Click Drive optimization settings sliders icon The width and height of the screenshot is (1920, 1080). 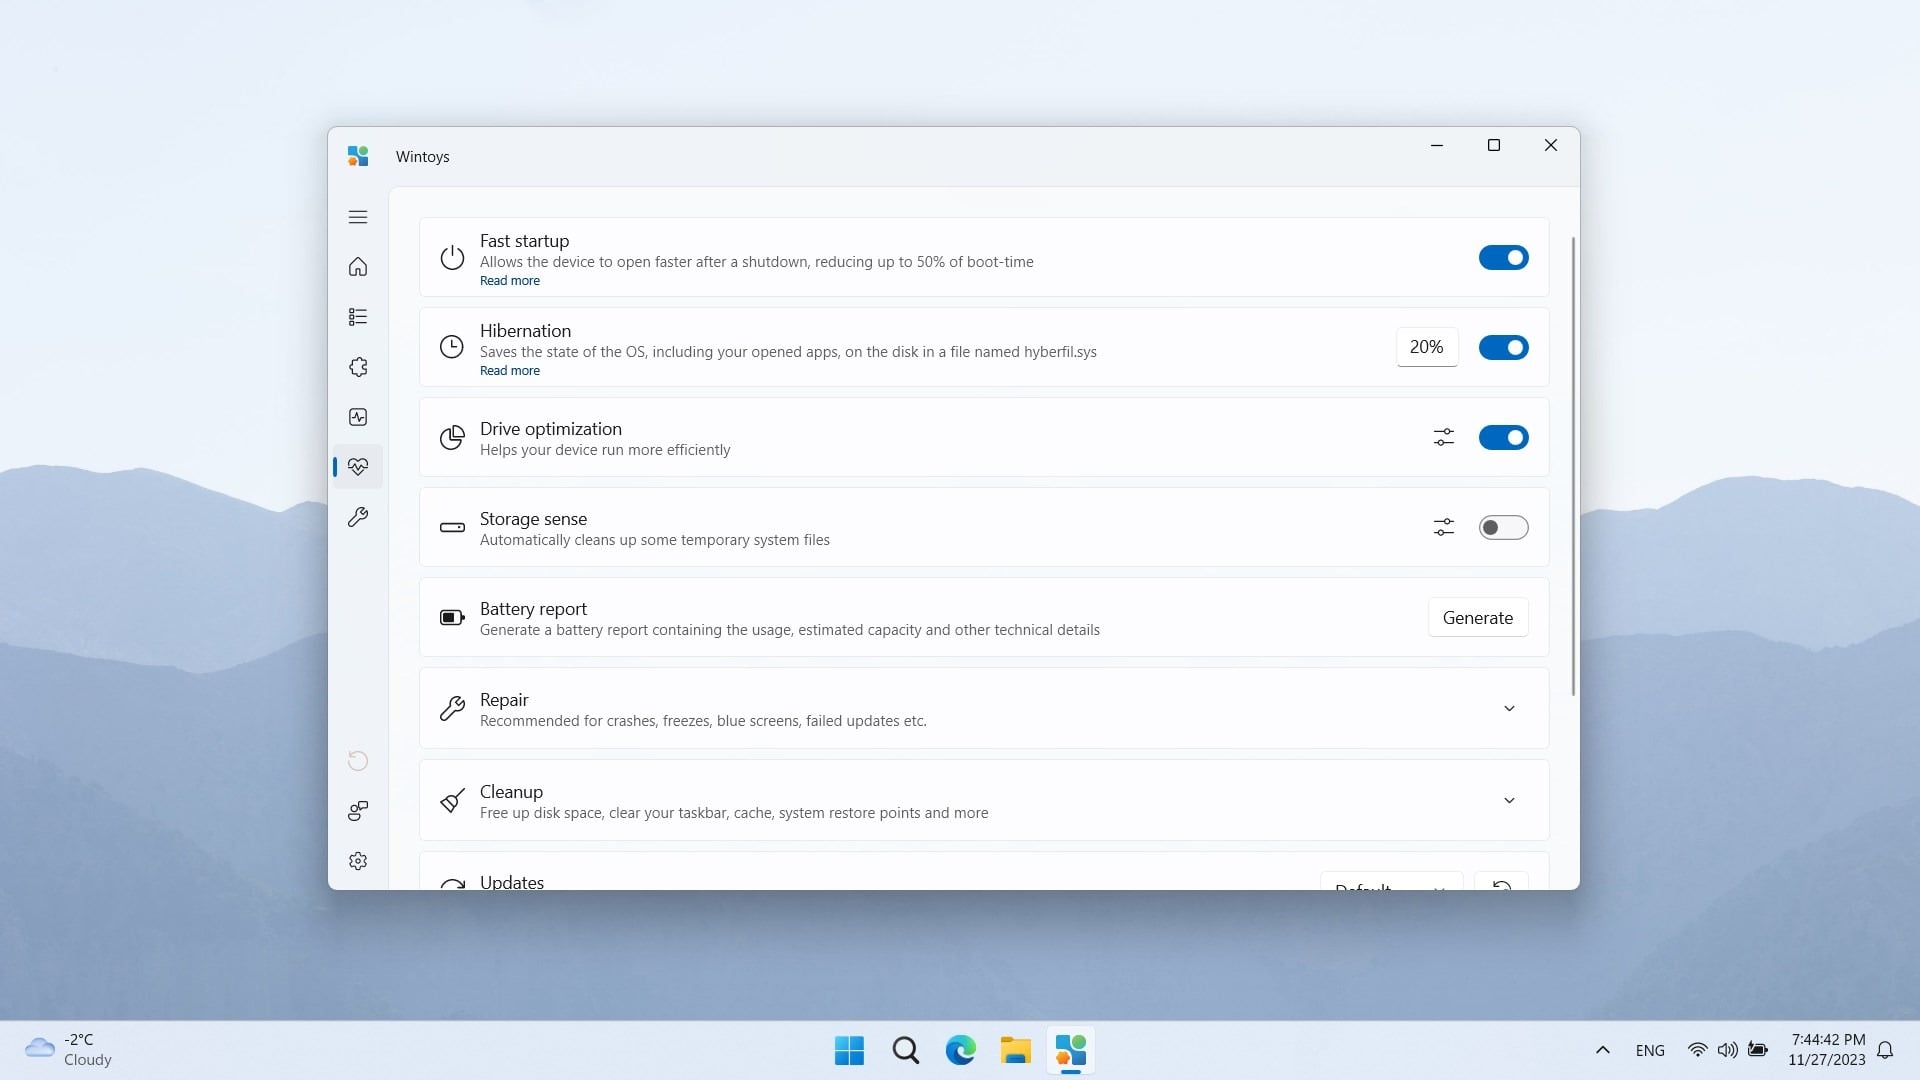tap(1443, 437)
